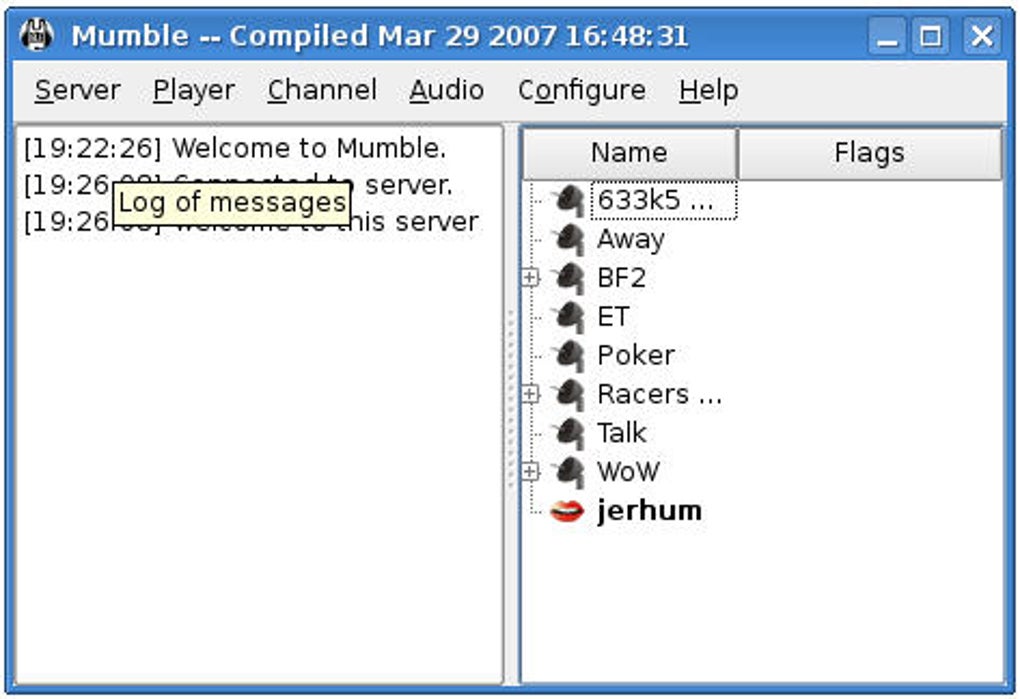The image size is (1020, 699).
Task: Click the WoW channel icon
Action: pos(570,471)
